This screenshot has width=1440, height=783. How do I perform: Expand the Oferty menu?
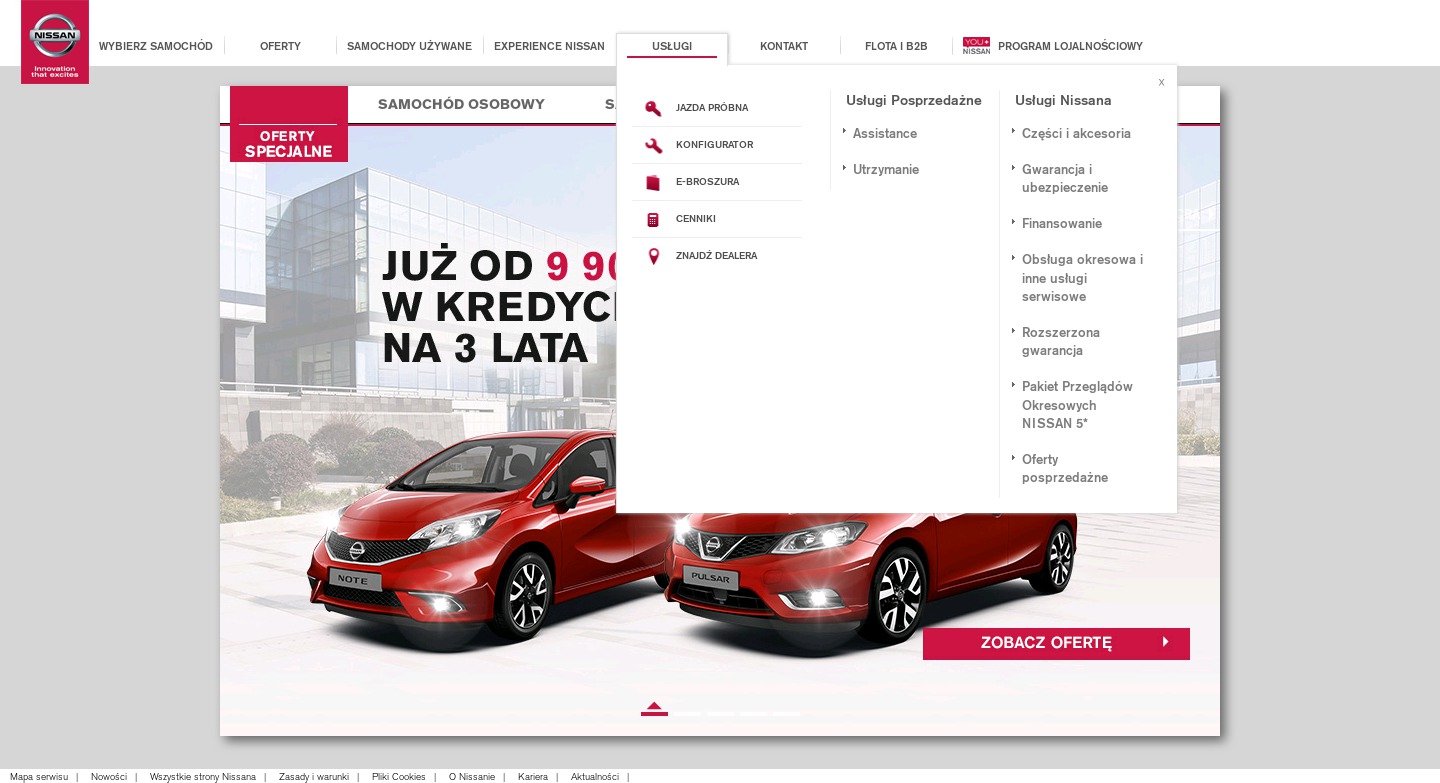pyautogui.click(x=280, y=46)
